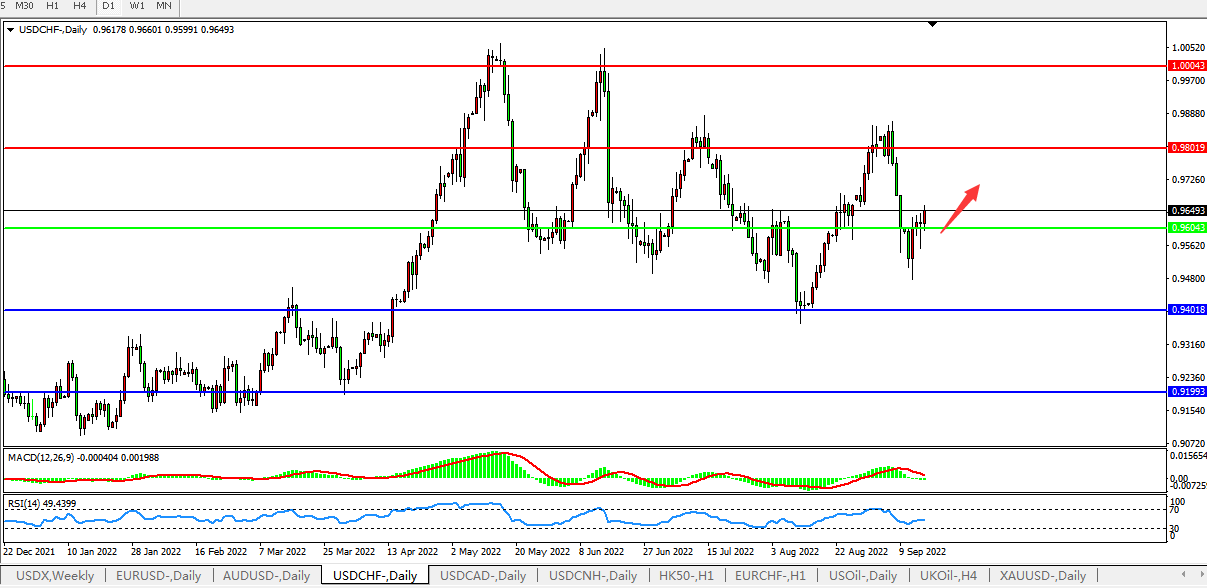Click the chart shift triangle marker at top
Image resolution: width=1207 pixels, height=588 pixels.
(932, 23)
